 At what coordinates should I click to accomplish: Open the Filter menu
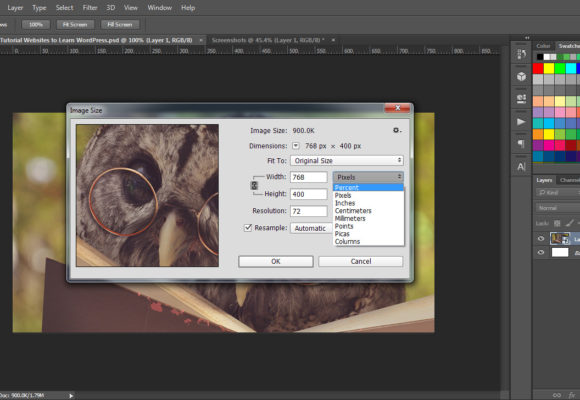tap(90, 8)
